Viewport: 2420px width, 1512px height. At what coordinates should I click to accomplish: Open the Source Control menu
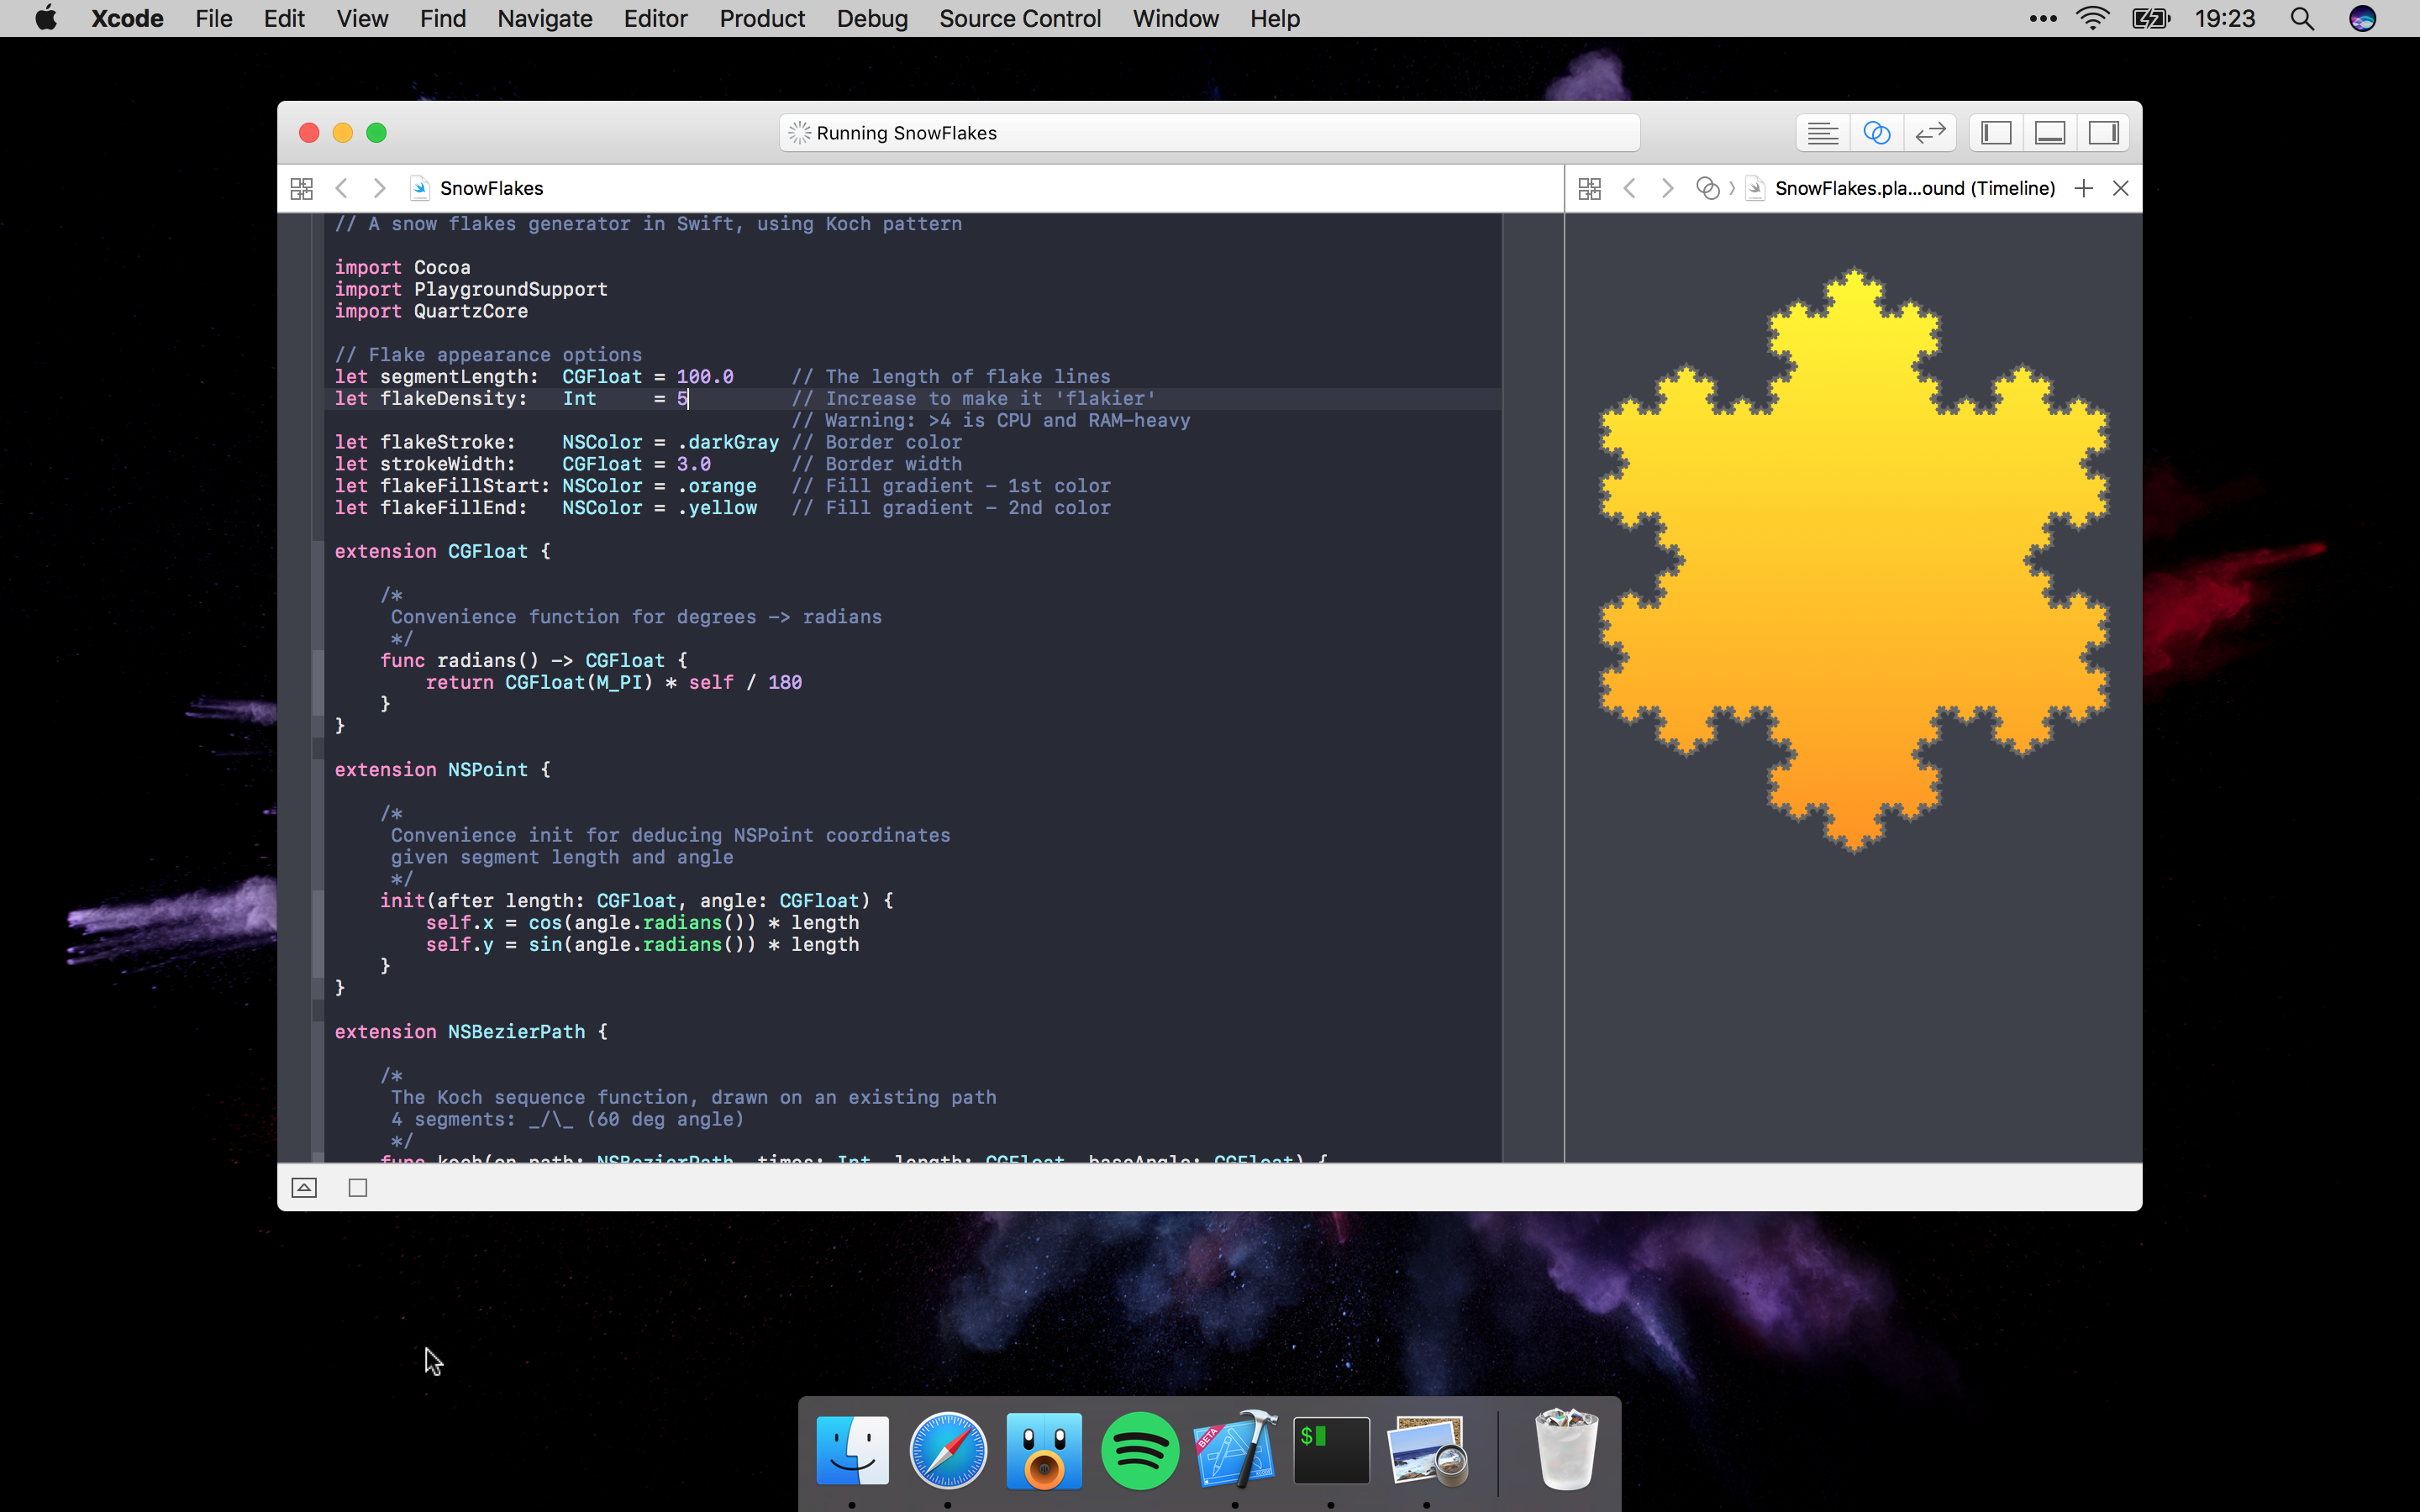coord(1019,18)
